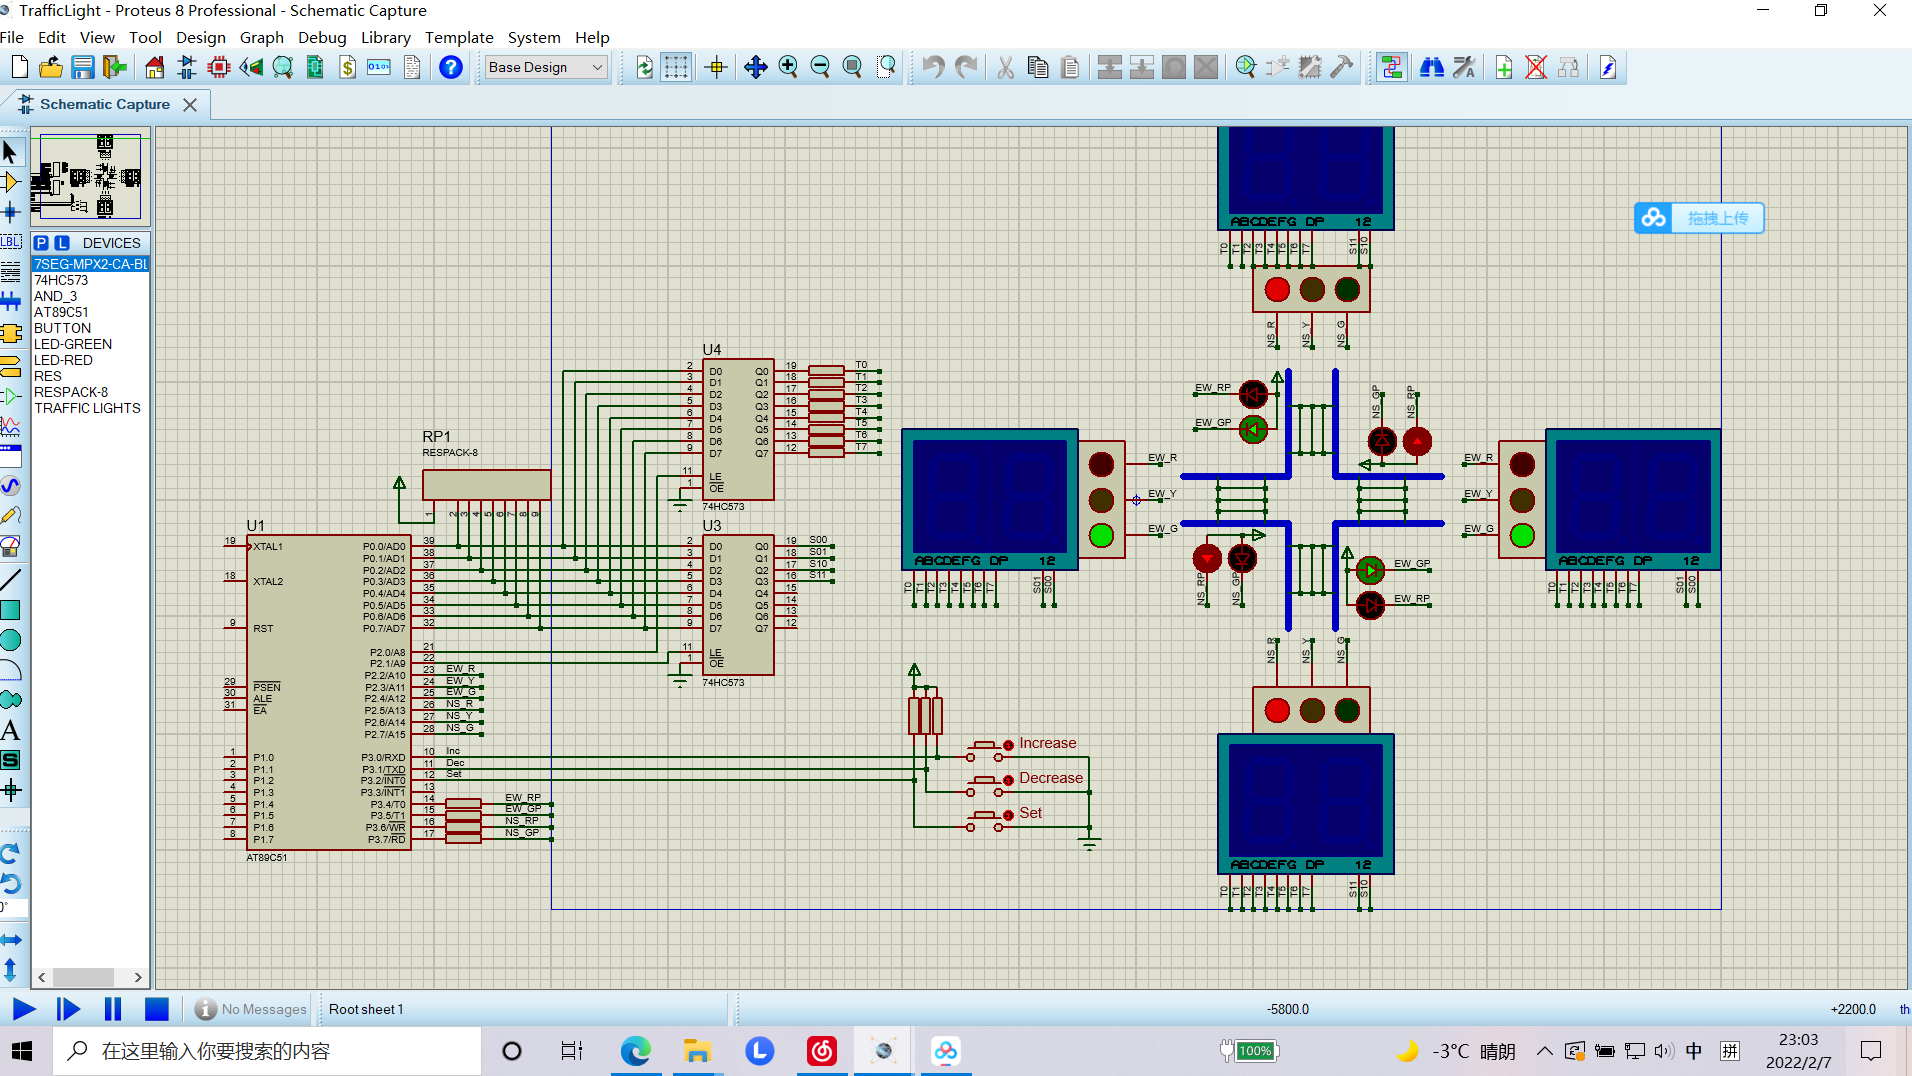Open Microsoft Edge from the taskbar

pos(635,1051)
